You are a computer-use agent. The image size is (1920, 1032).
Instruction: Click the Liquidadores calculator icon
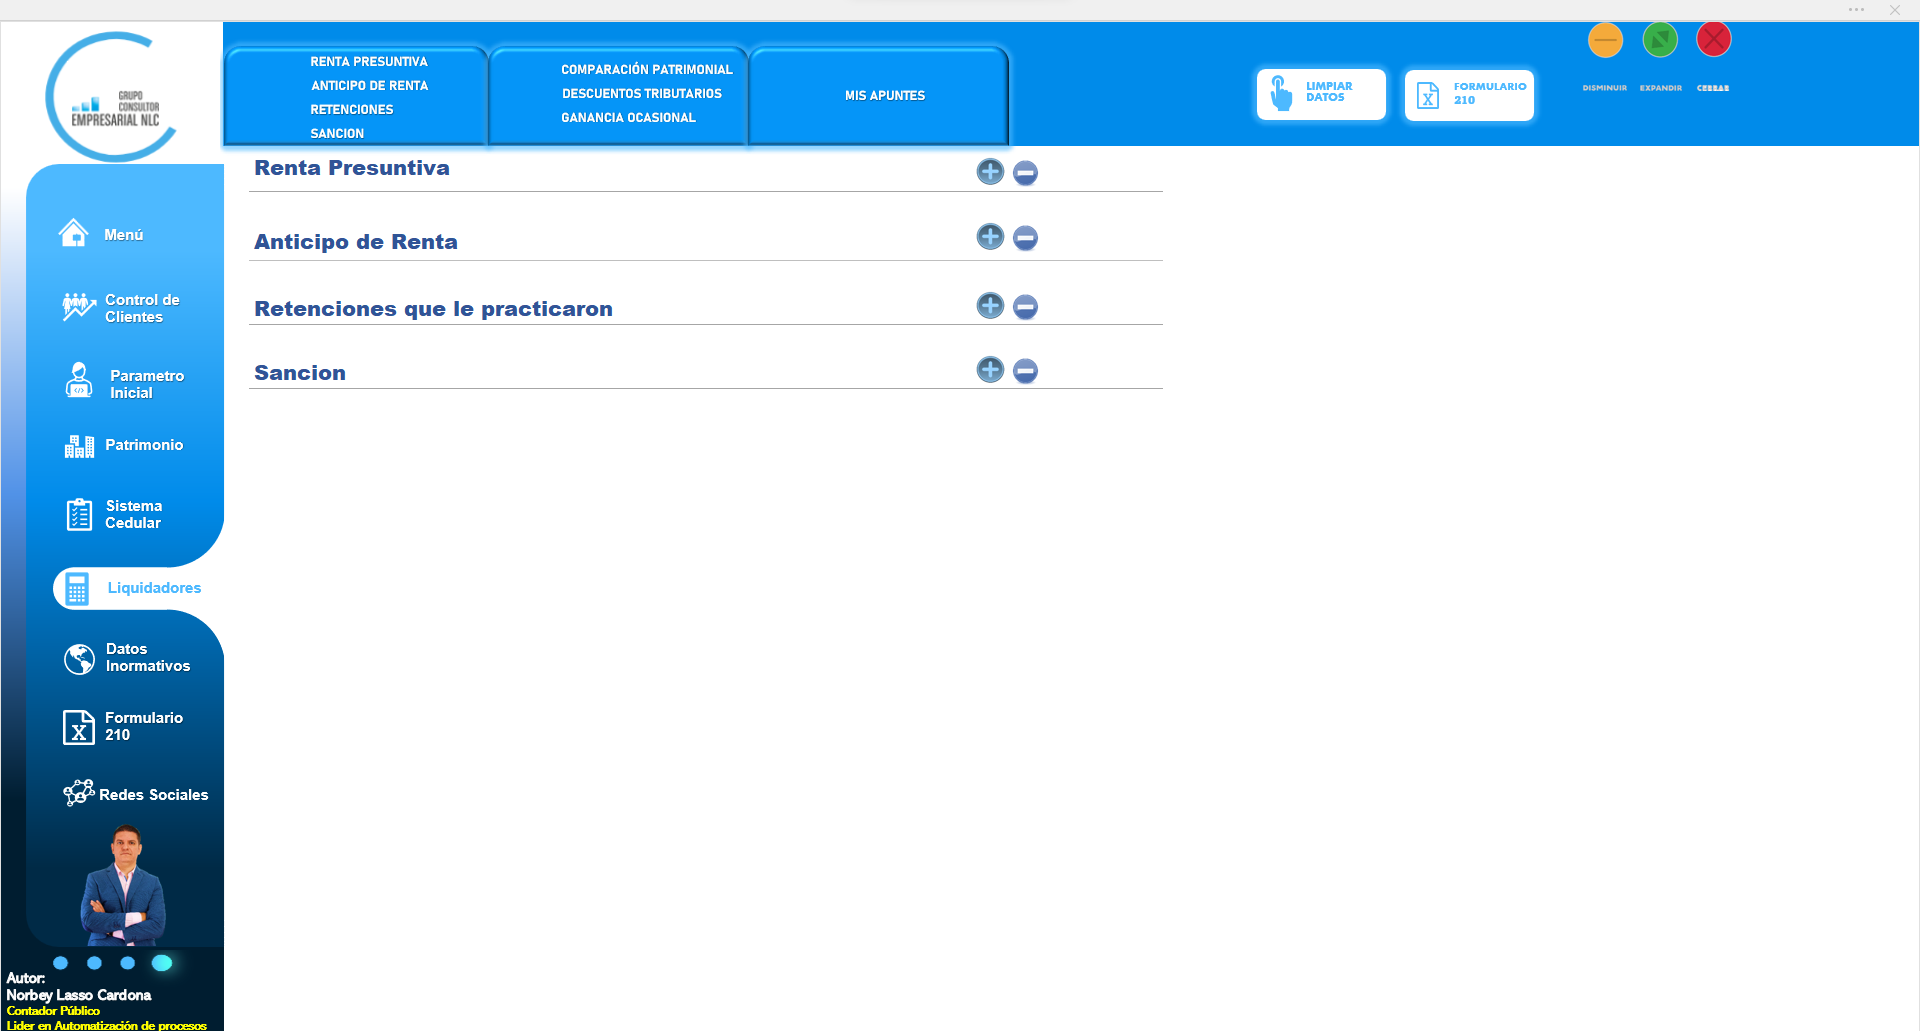pos(77,589)
